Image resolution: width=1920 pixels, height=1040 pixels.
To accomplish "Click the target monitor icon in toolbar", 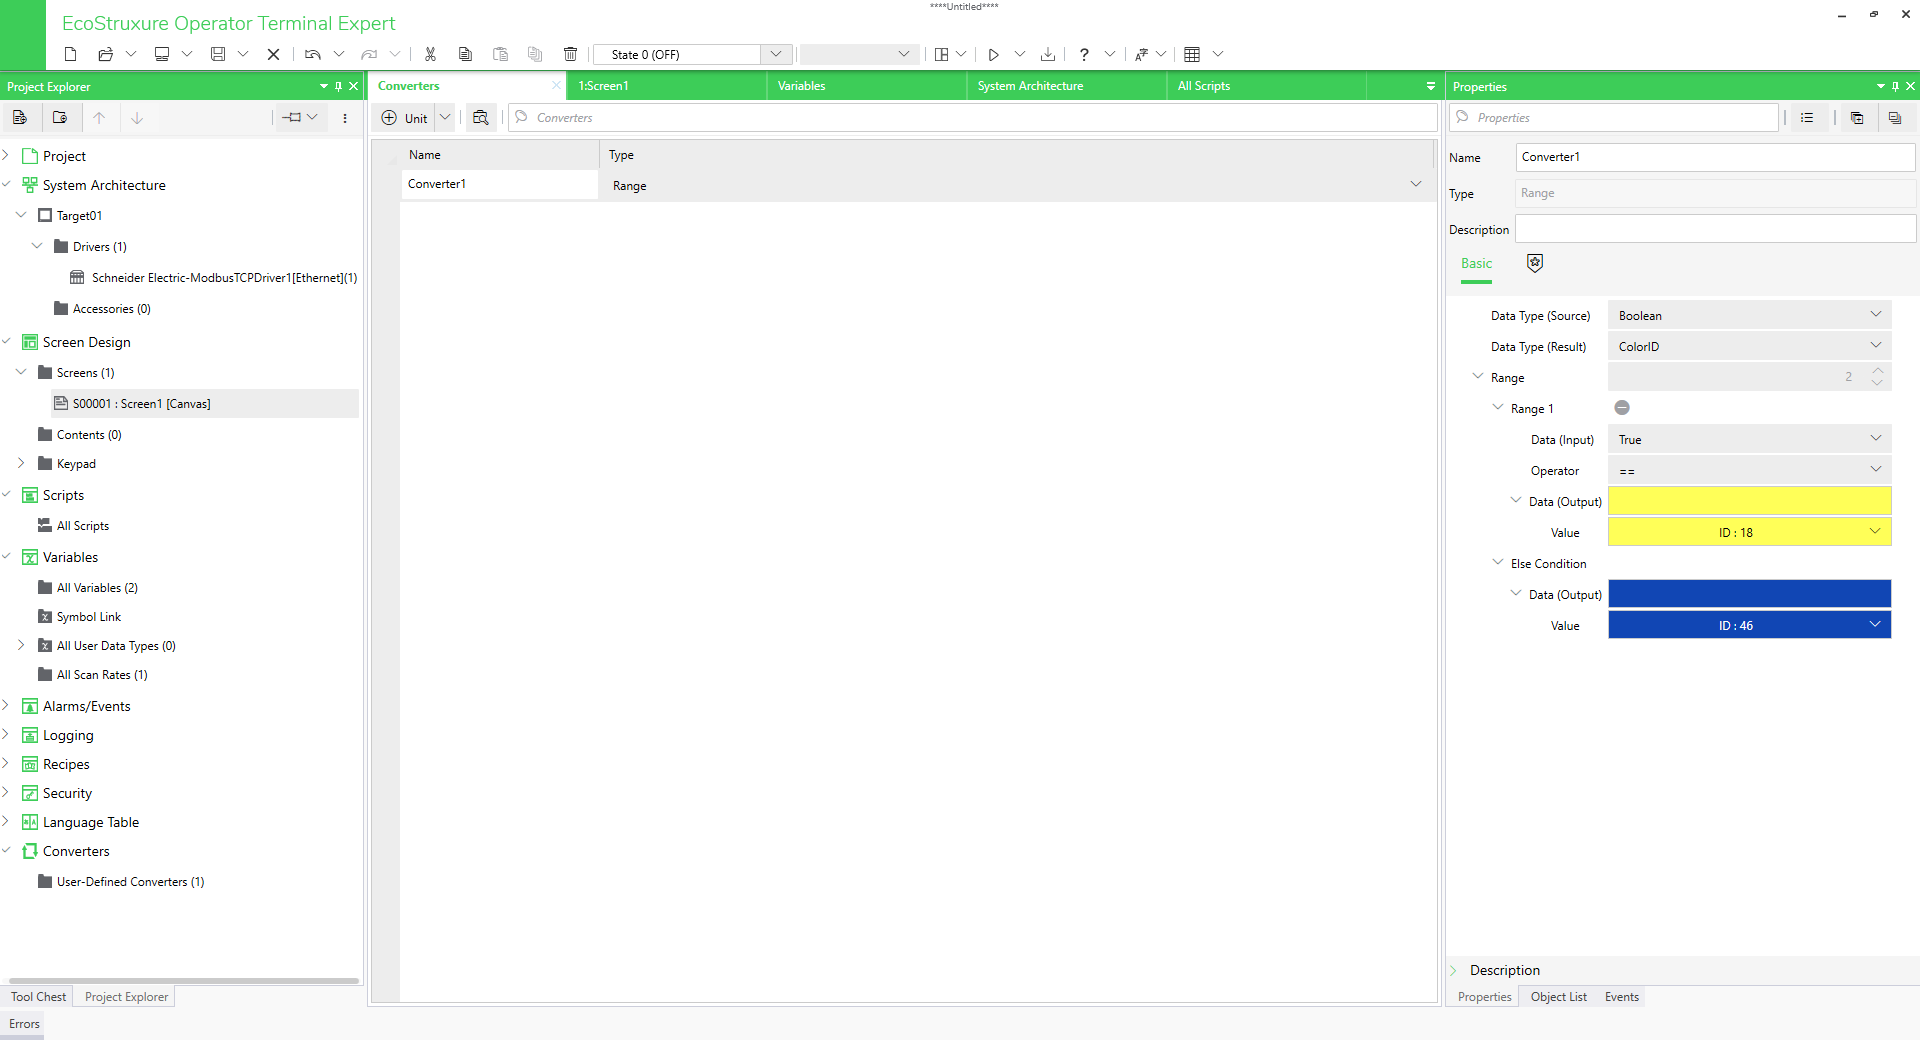I will [161, 54].
